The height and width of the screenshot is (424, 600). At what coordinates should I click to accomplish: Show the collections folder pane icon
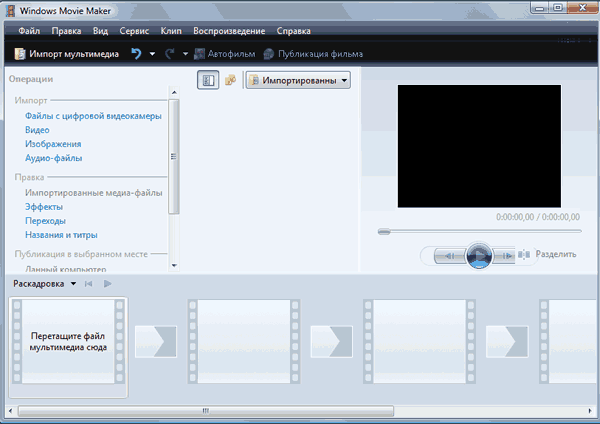[x=230, y=80]
